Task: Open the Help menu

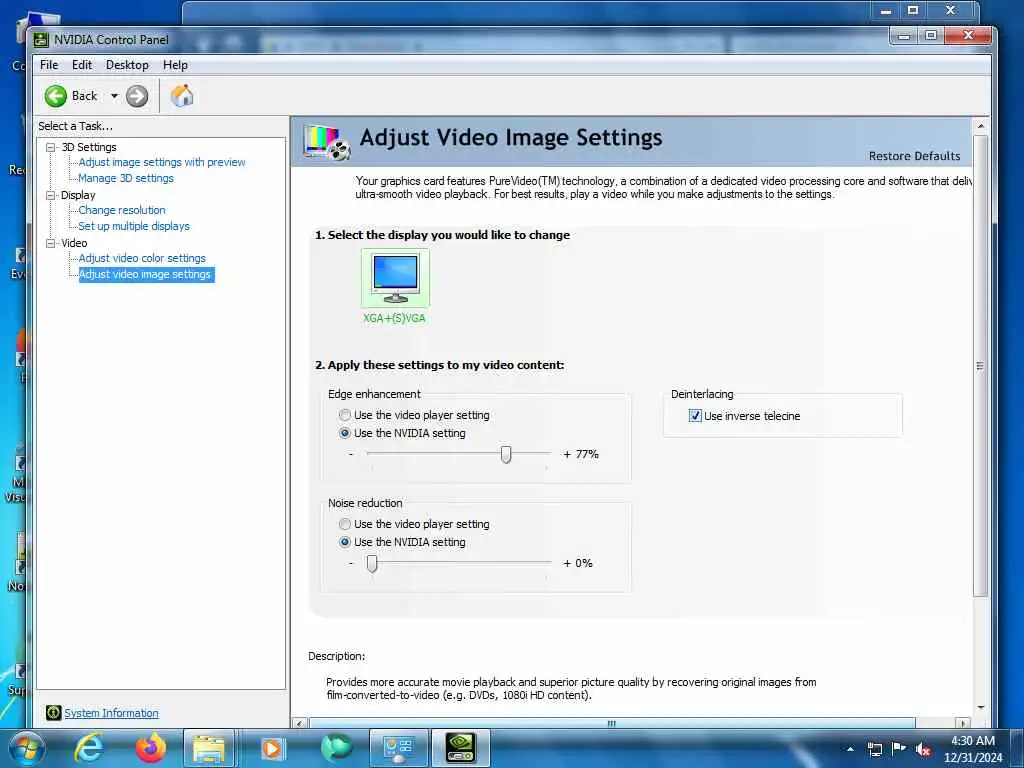Action: pos(175,65)
